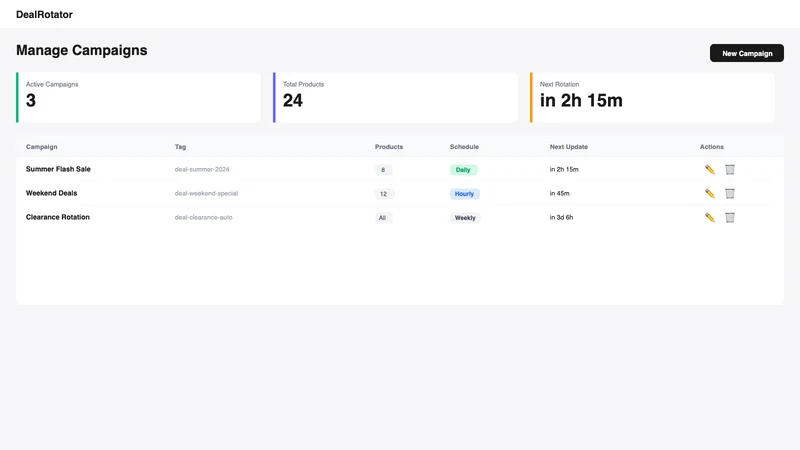Viewport: 800px width, 450px height.
Task: Click pencil icon for Weekend Deals
Action: tap(710, 193)
